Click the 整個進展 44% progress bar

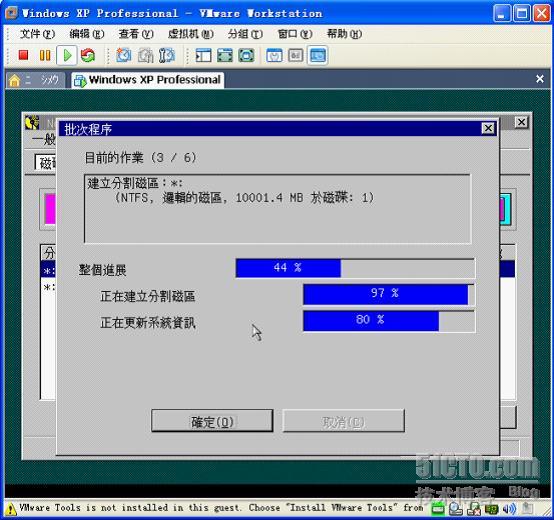click(355, 268)
